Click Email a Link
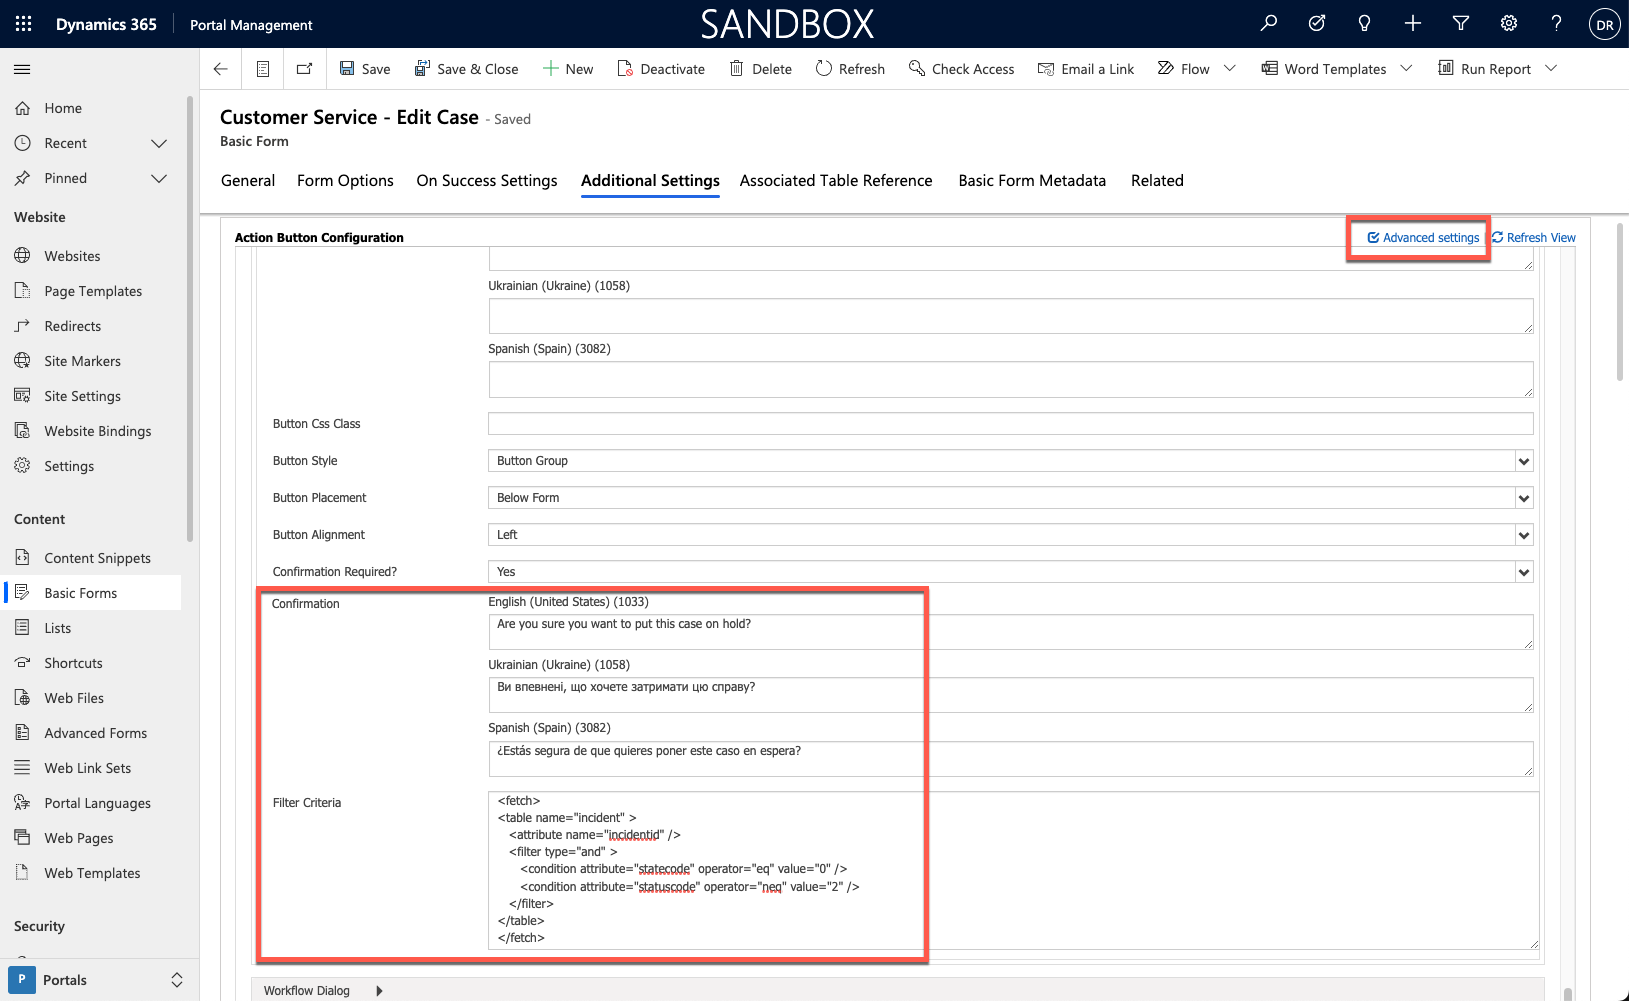Screen dimensions: 1629x1001 pos(1086,68)
